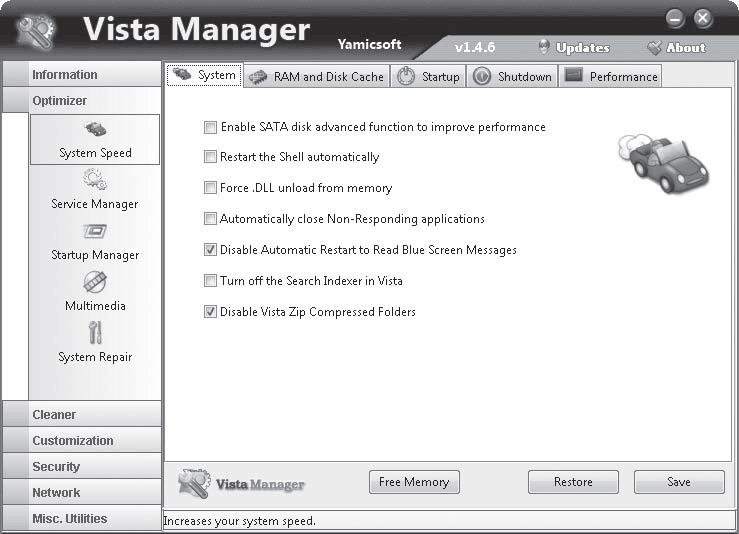
Task: Click the Updates icon in header
Action: 544,47
